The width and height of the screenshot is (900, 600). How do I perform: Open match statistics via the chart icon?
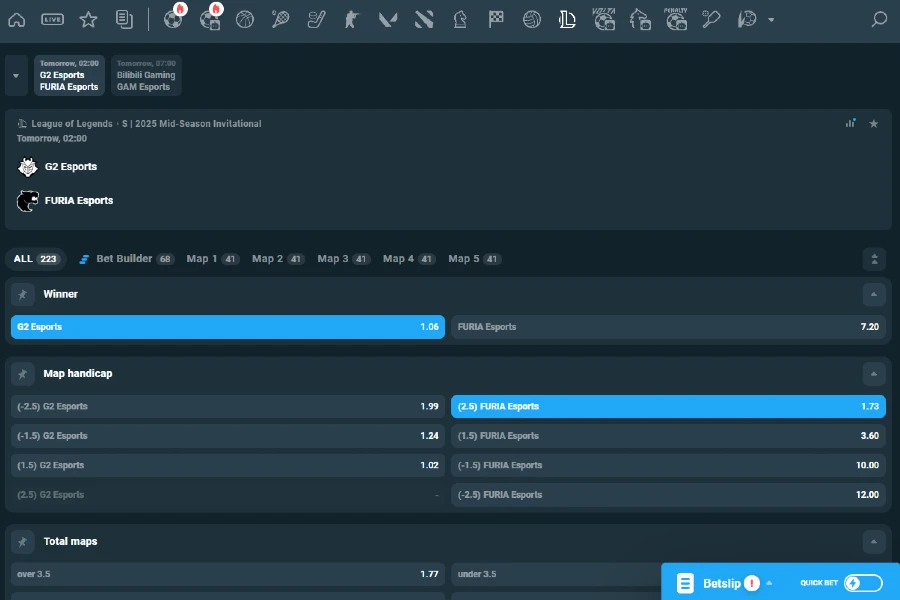(x=851, y=123)
